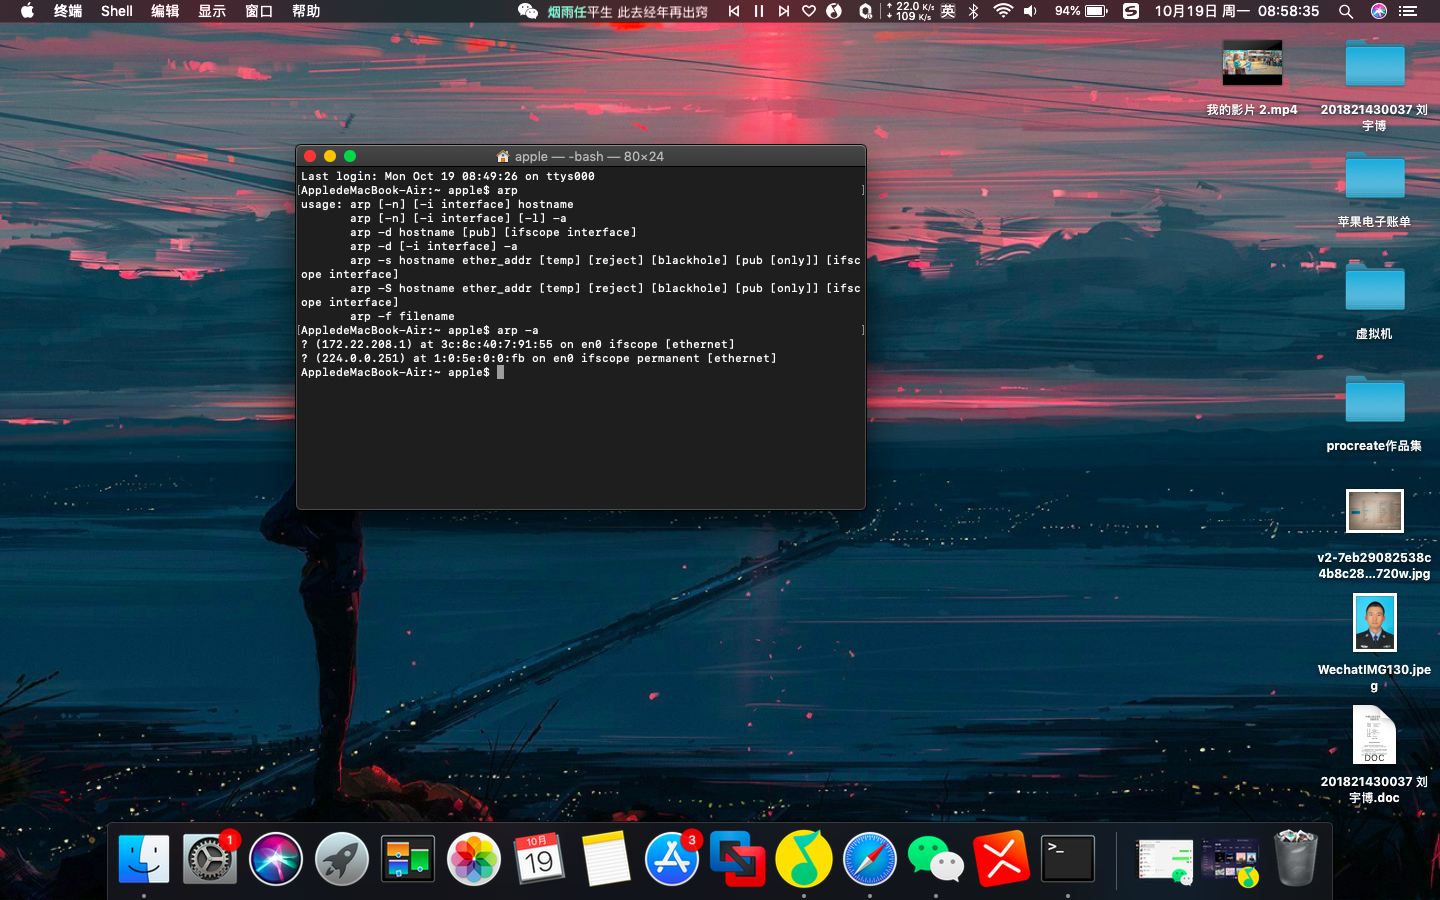Screen dimensions: 1440x900
Task: Open System Preferences in the Dock
Action: point(210,859)
